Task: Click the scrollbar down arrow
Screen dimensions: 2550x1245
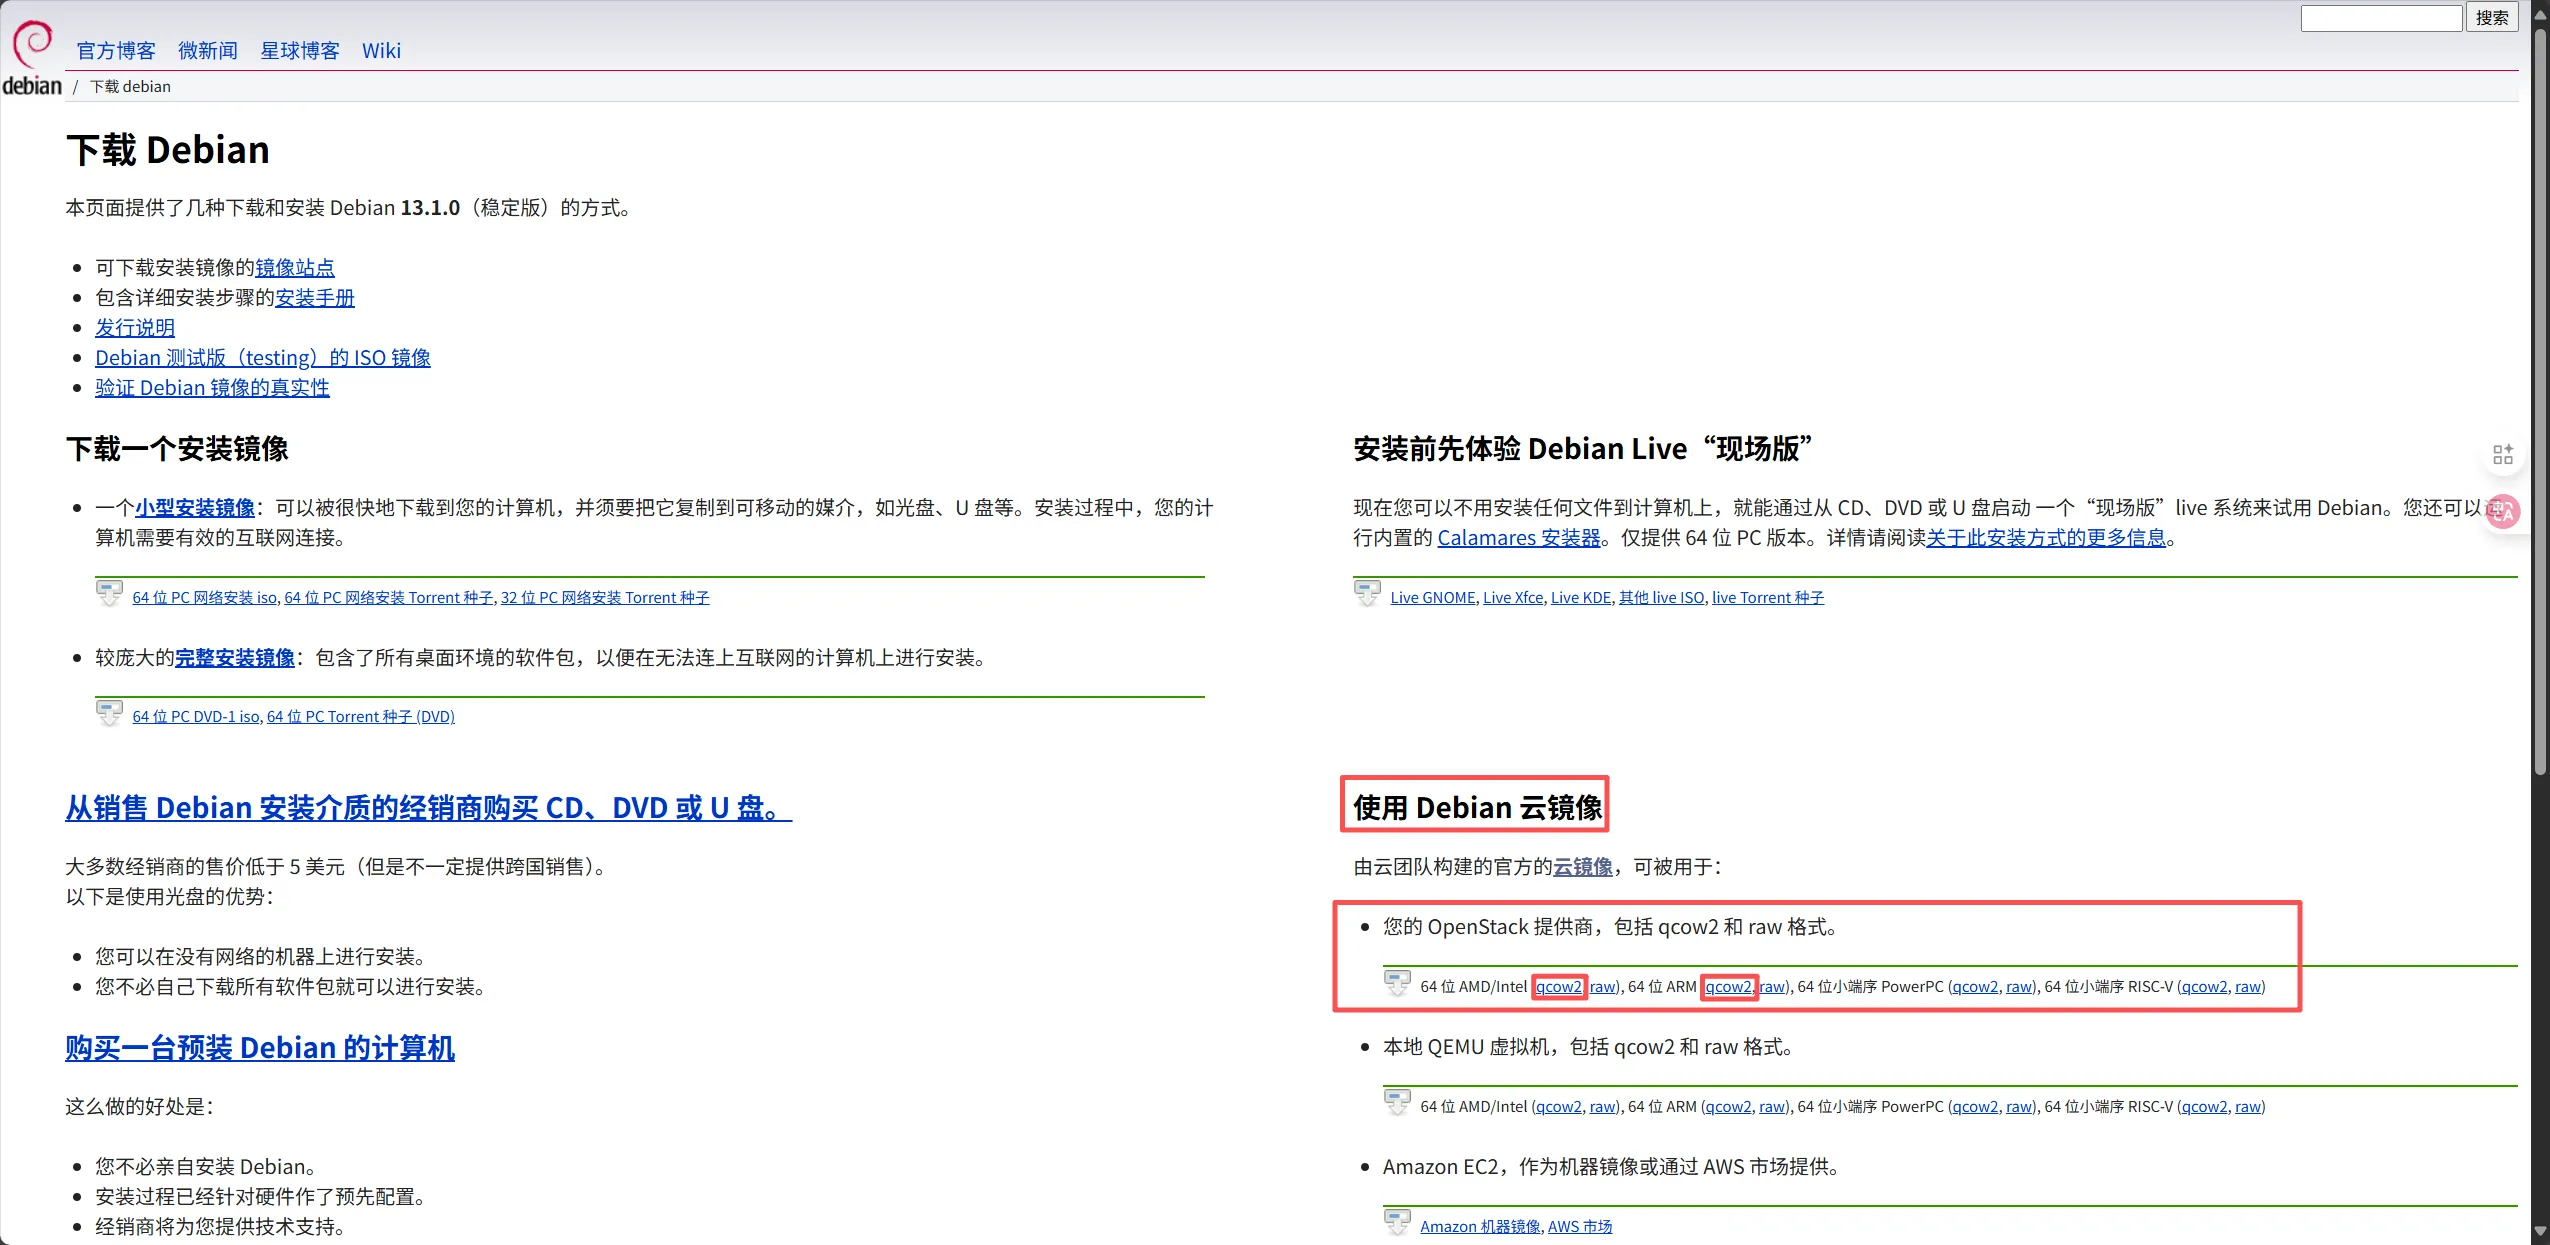Action: click(x=2540, y=1232)
